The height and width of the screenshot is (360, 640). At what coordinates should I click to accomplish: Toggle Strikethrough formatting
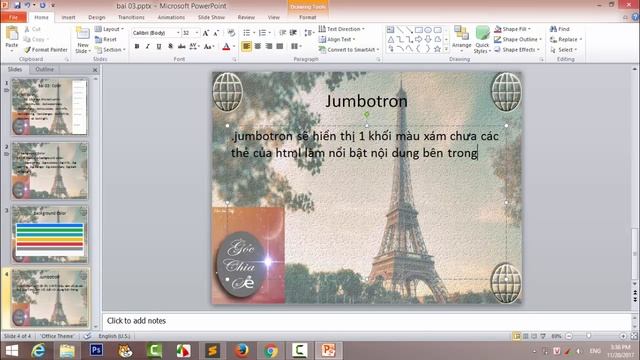[x=182, y=46]
